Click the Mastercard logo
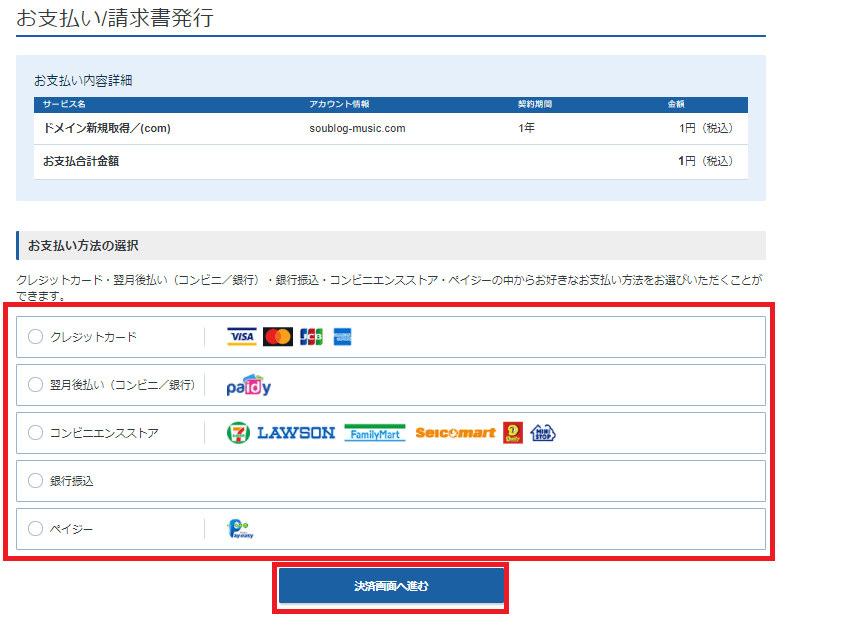The image size is (843, 629). (277, 337)
